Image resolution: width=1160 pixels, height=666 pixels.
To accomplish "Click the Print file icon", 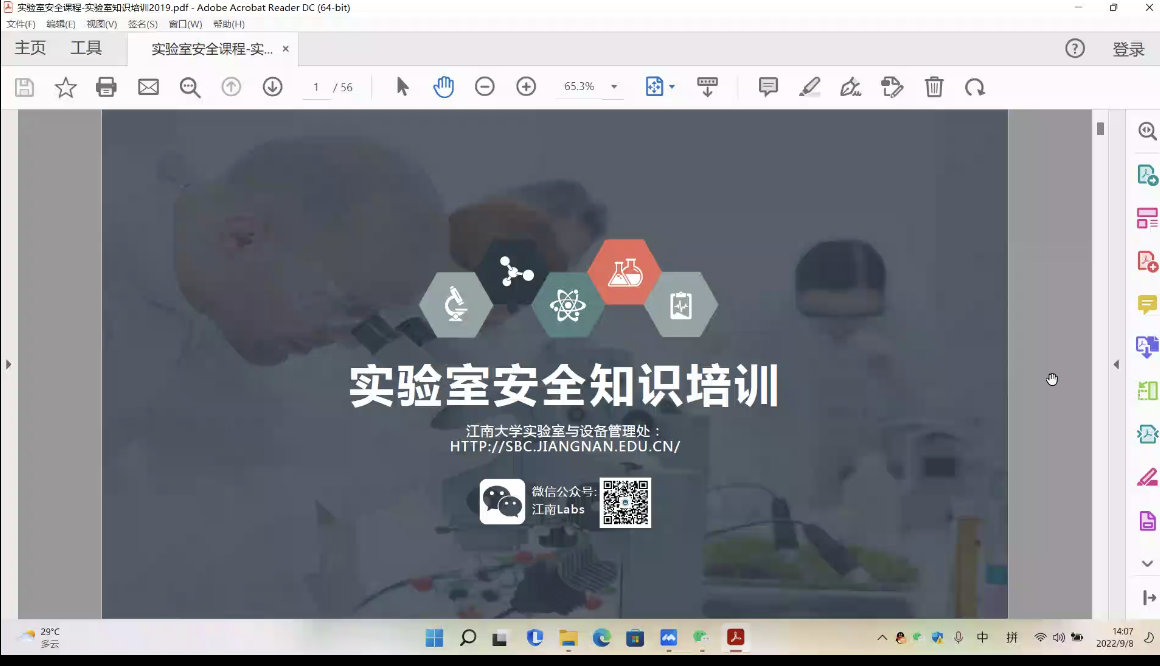I will [107, 87].
